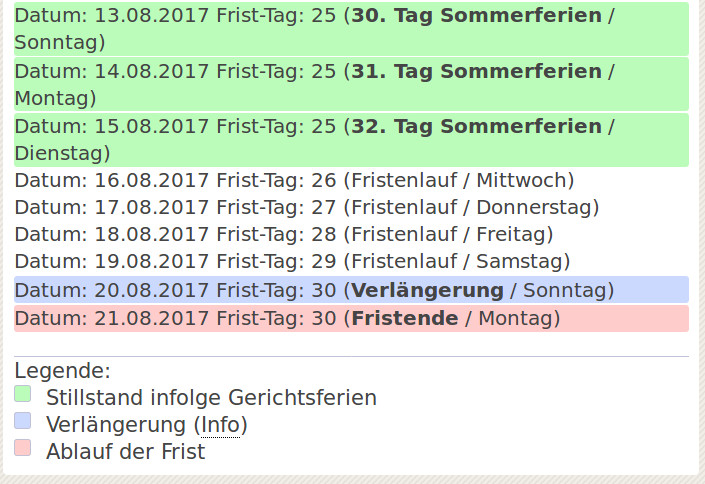Click the Legende heading
Viewport: 705px width, 484px height.
coord(62,371)
